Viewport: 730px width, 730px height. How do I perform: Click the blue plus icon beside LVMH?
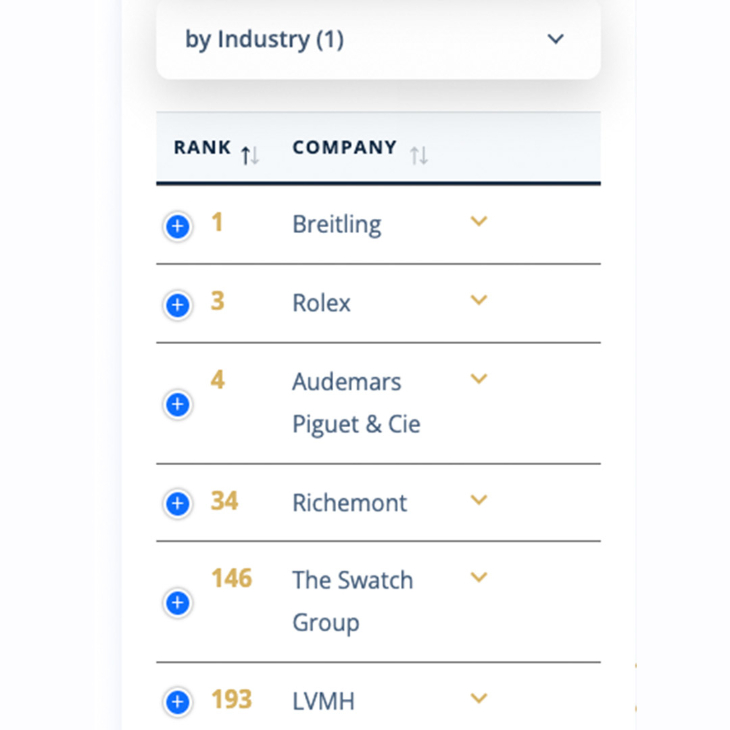pos(177,702)
